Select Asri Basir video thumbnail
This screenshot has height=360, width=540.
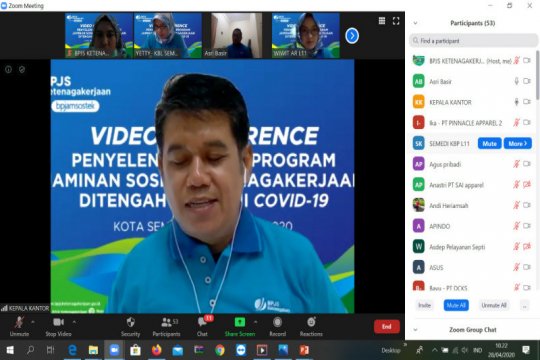(237, 35)
